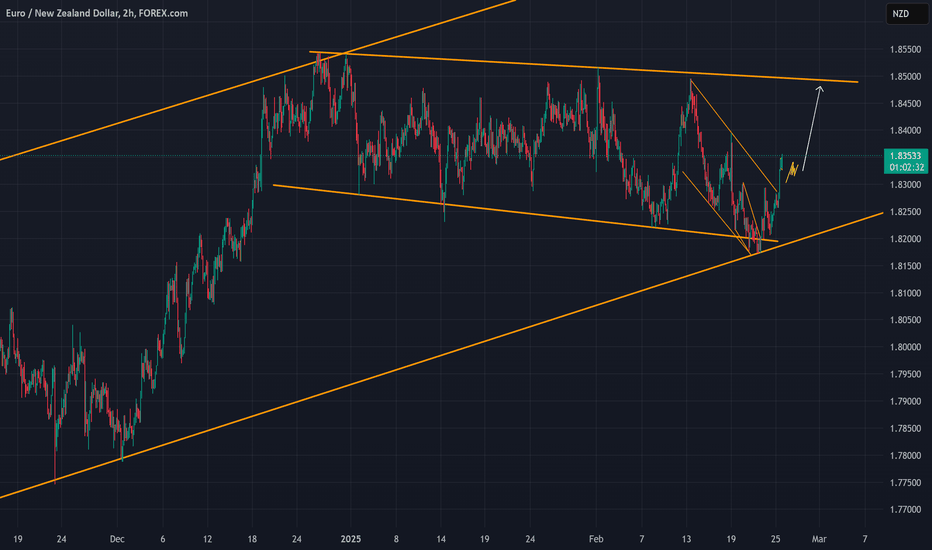The image size is (932, 550).
Task: Click the 1.81000 price axis label
Action: pos(905,293)
